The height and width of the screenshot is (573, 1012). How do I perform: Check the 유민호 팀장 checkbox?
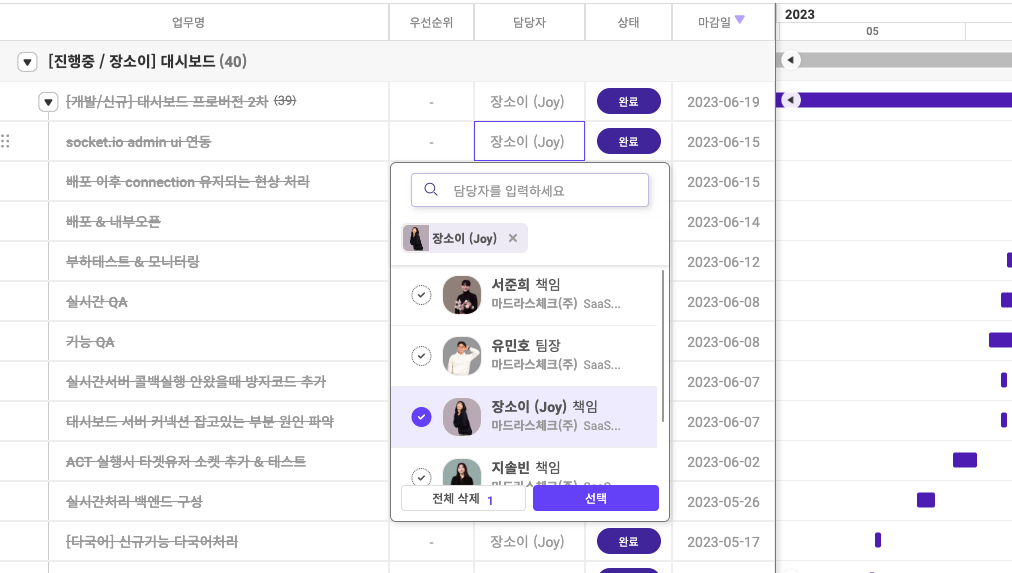coord(421,356)
